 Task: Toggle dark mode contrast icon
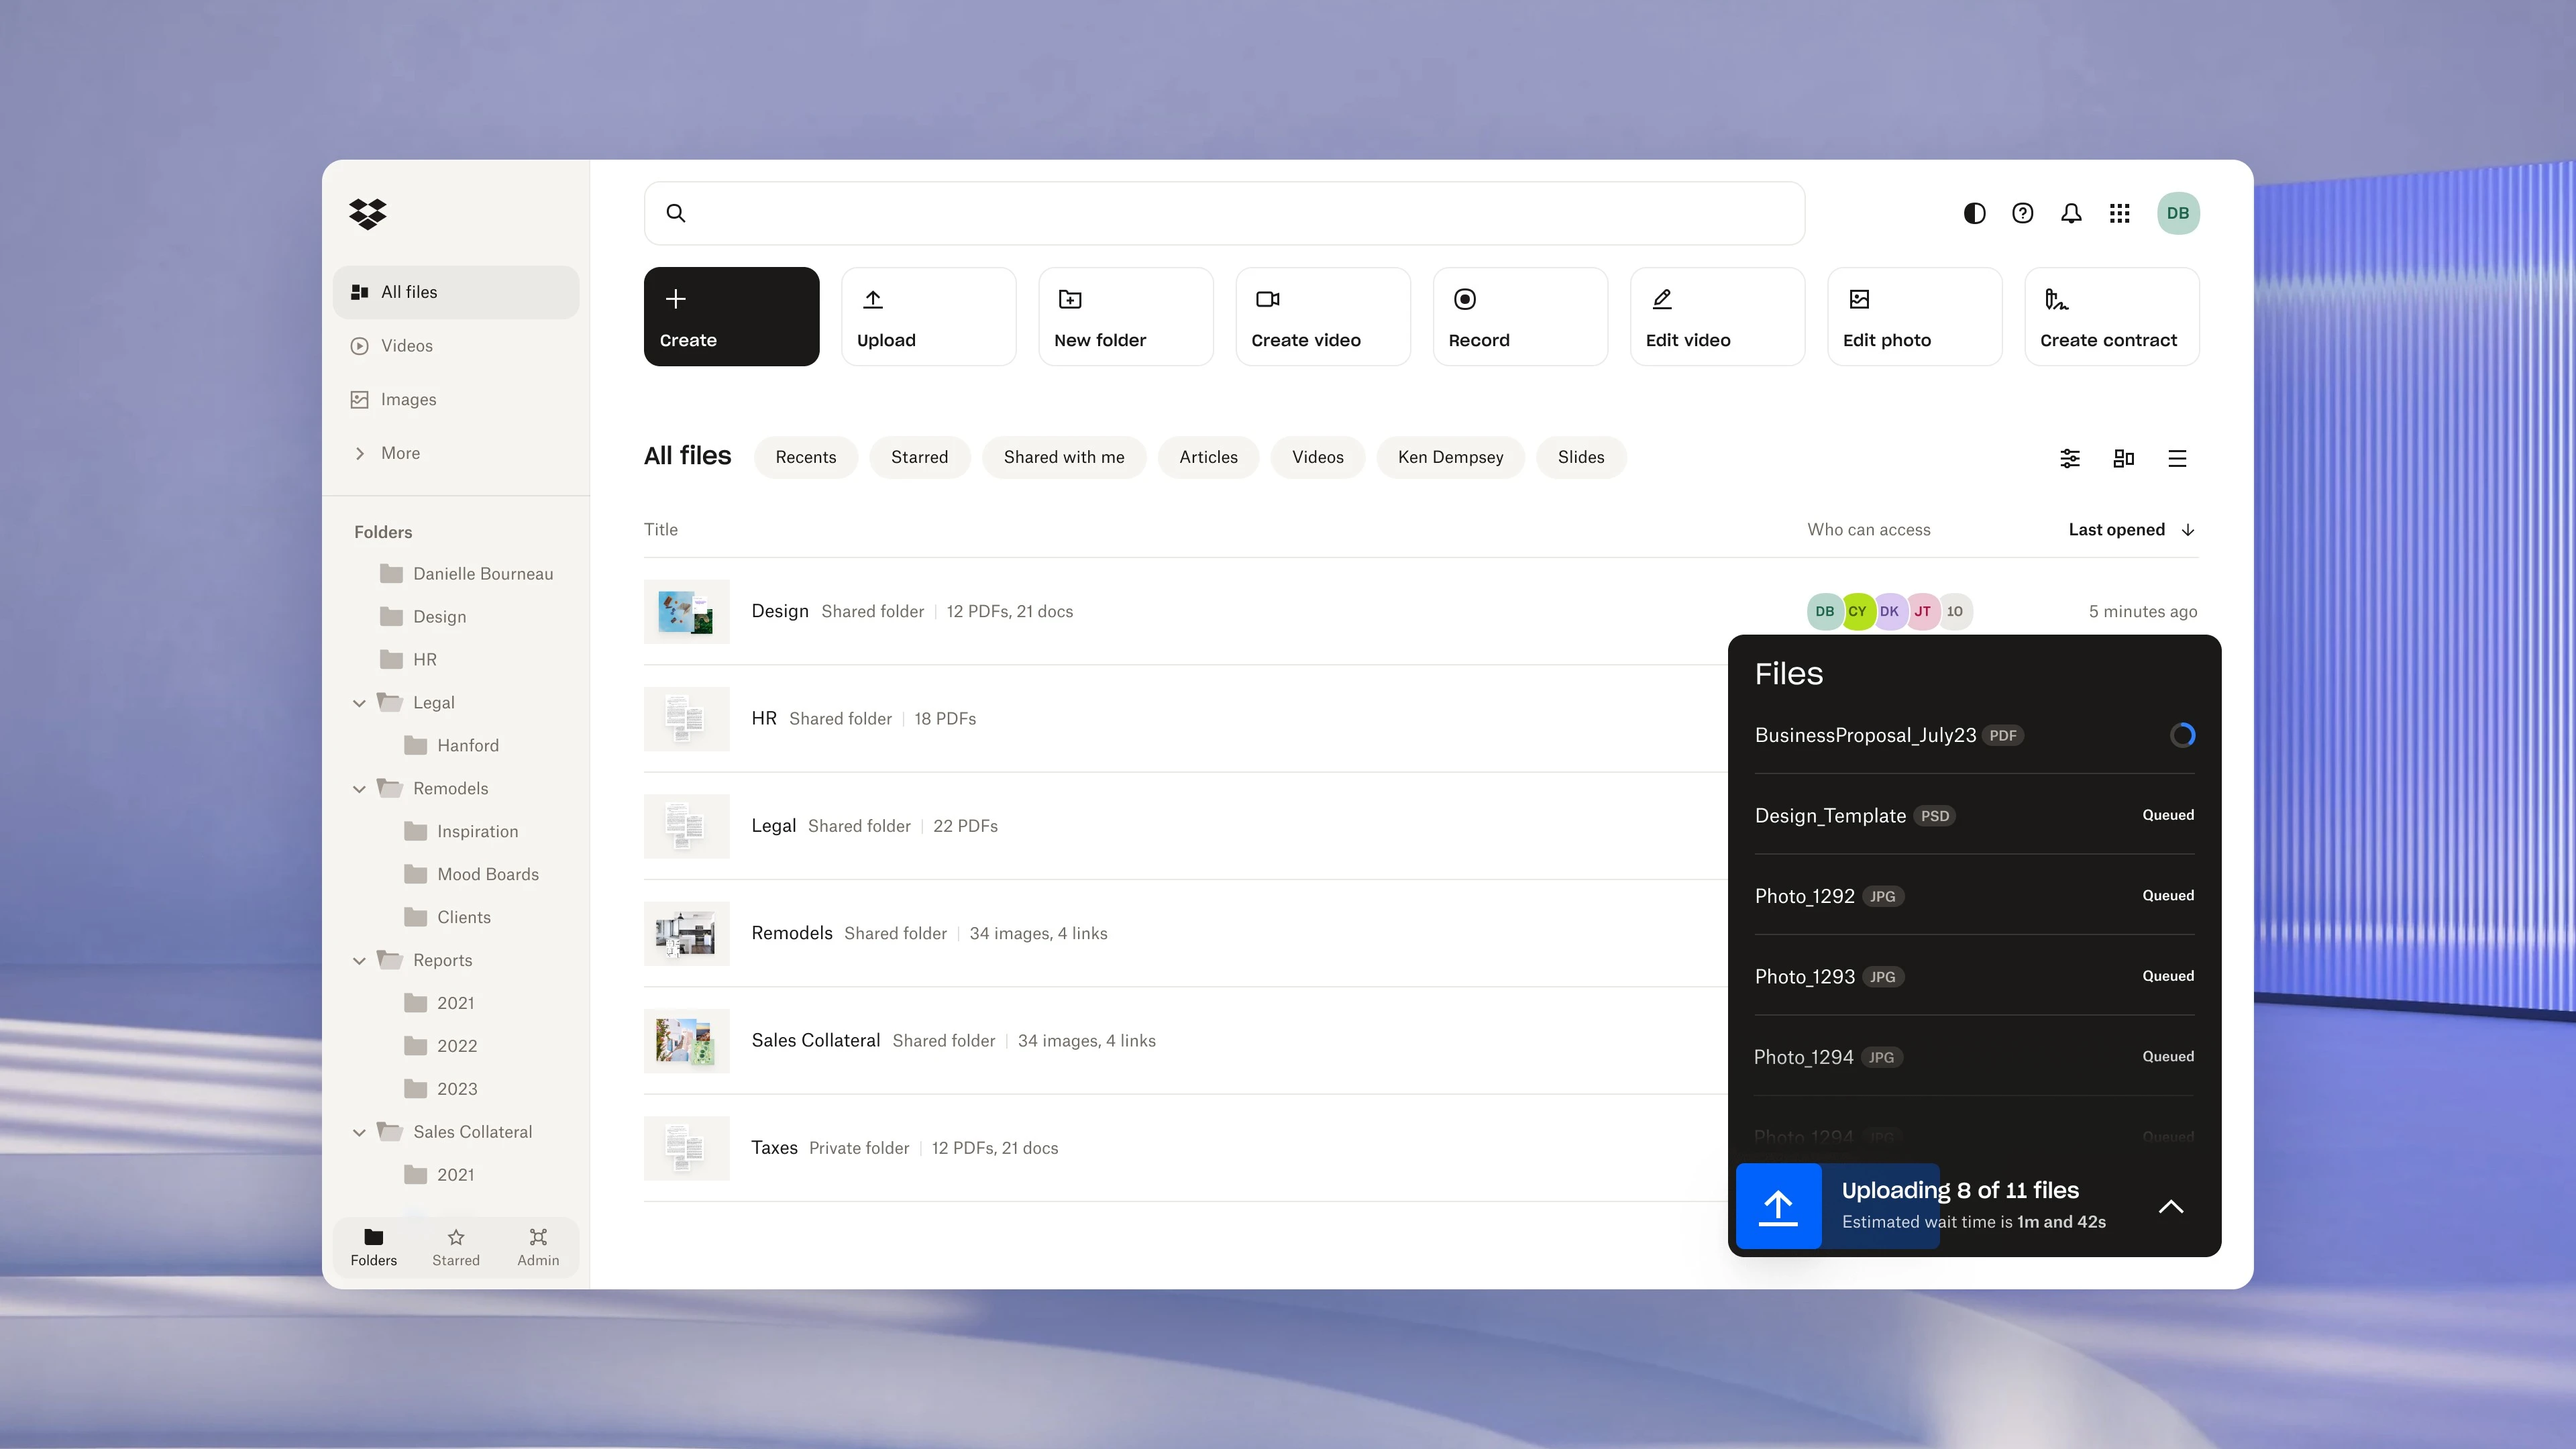(x=1974, y=213)
